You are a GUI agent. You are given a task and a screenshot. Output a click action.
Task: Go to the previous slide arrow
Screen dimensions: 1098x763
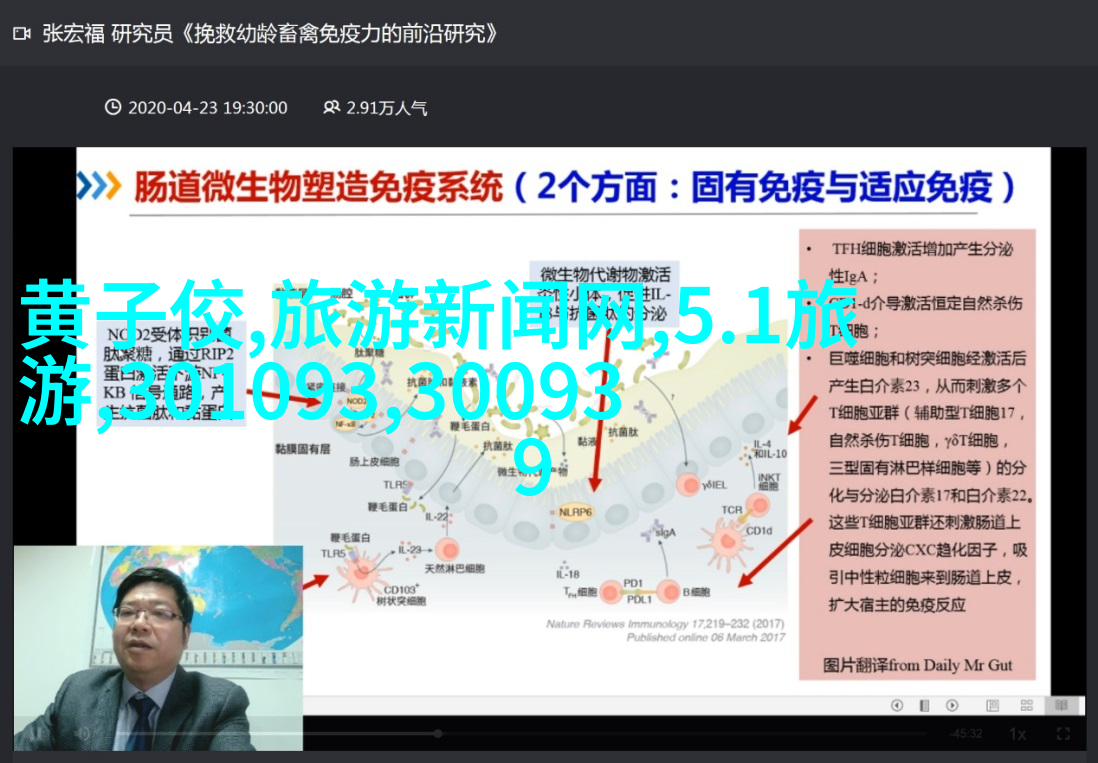(896, 706)
